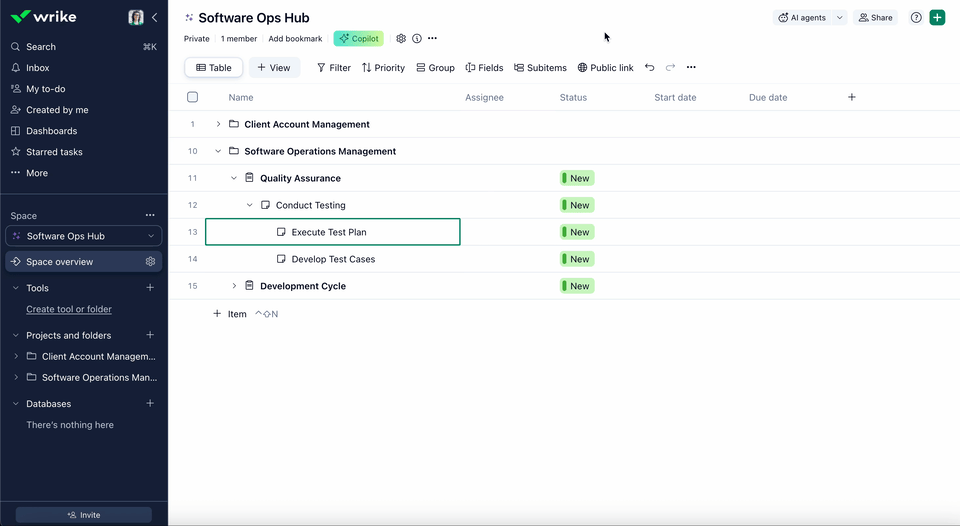Click the Create tool or folder link

(x=69, y=310)
